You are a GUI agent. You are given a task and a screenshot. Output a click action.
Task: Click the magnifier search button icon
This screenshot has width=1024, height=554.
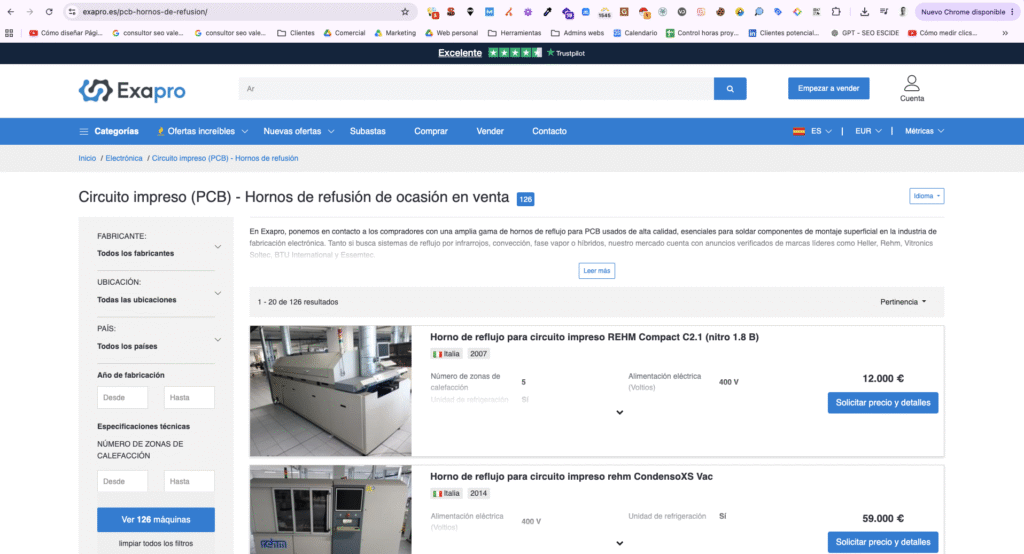click(730, 89)
